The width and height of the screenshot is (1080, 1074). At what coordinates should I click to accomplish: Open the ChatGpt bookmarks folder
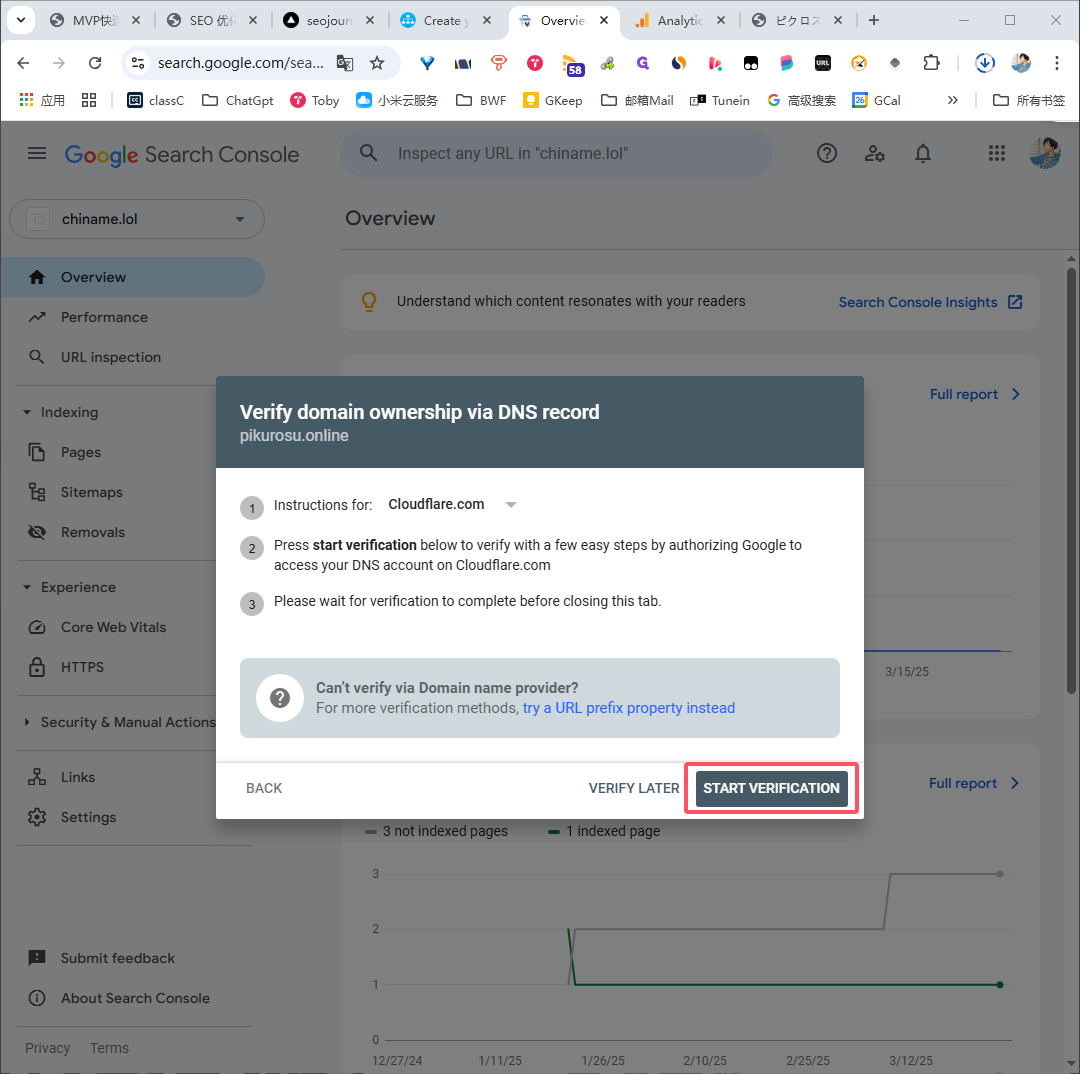pyautogui.click(x=238, y=101)
